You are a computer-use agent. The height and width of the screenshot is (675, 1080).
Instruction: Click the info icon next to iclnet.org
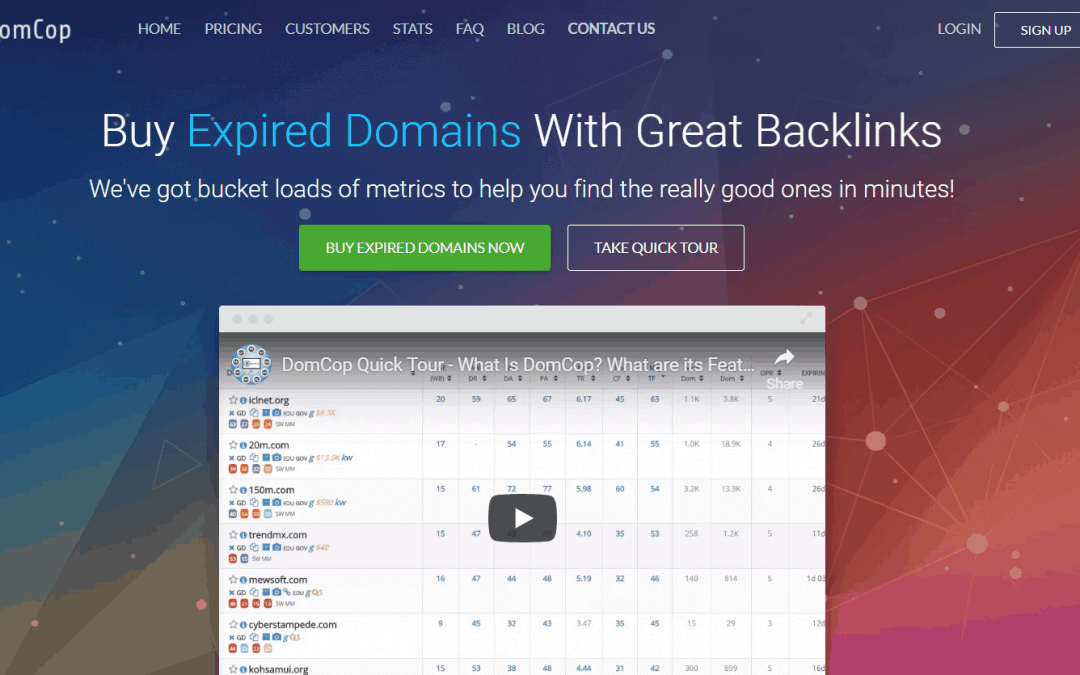coord(243,400)
